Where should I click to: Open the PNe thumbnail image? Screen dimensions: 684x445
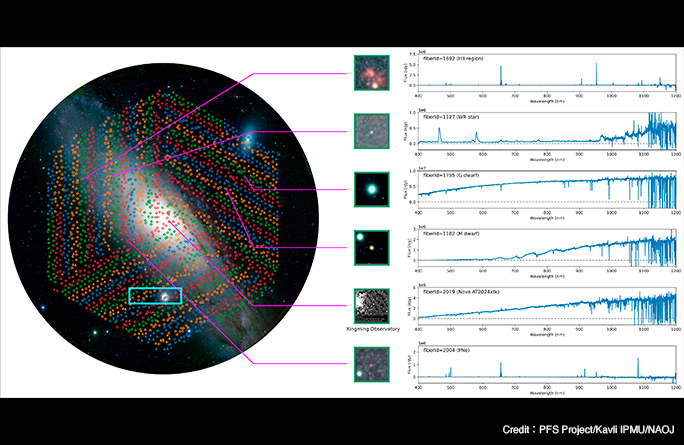click(x=371, y=362)
